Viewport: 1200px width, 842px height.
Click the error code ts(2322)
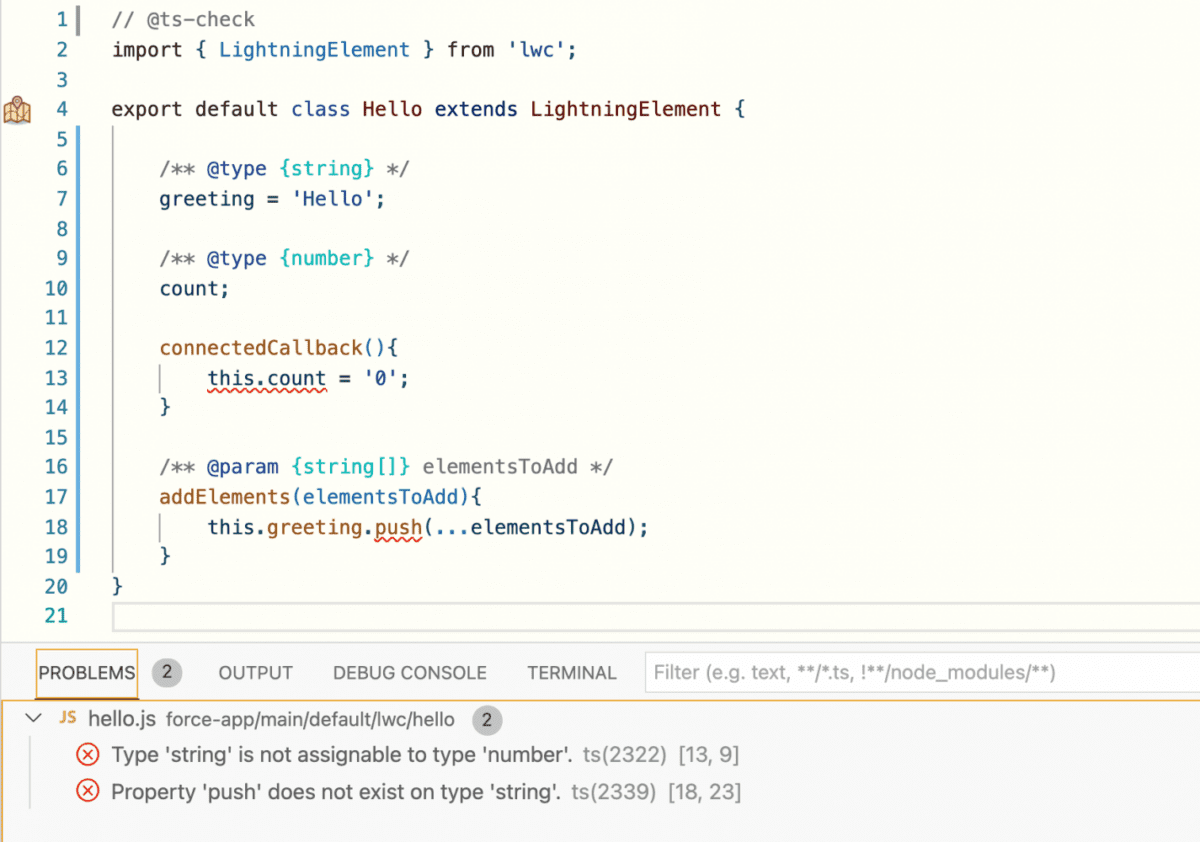tap(626, 753)
